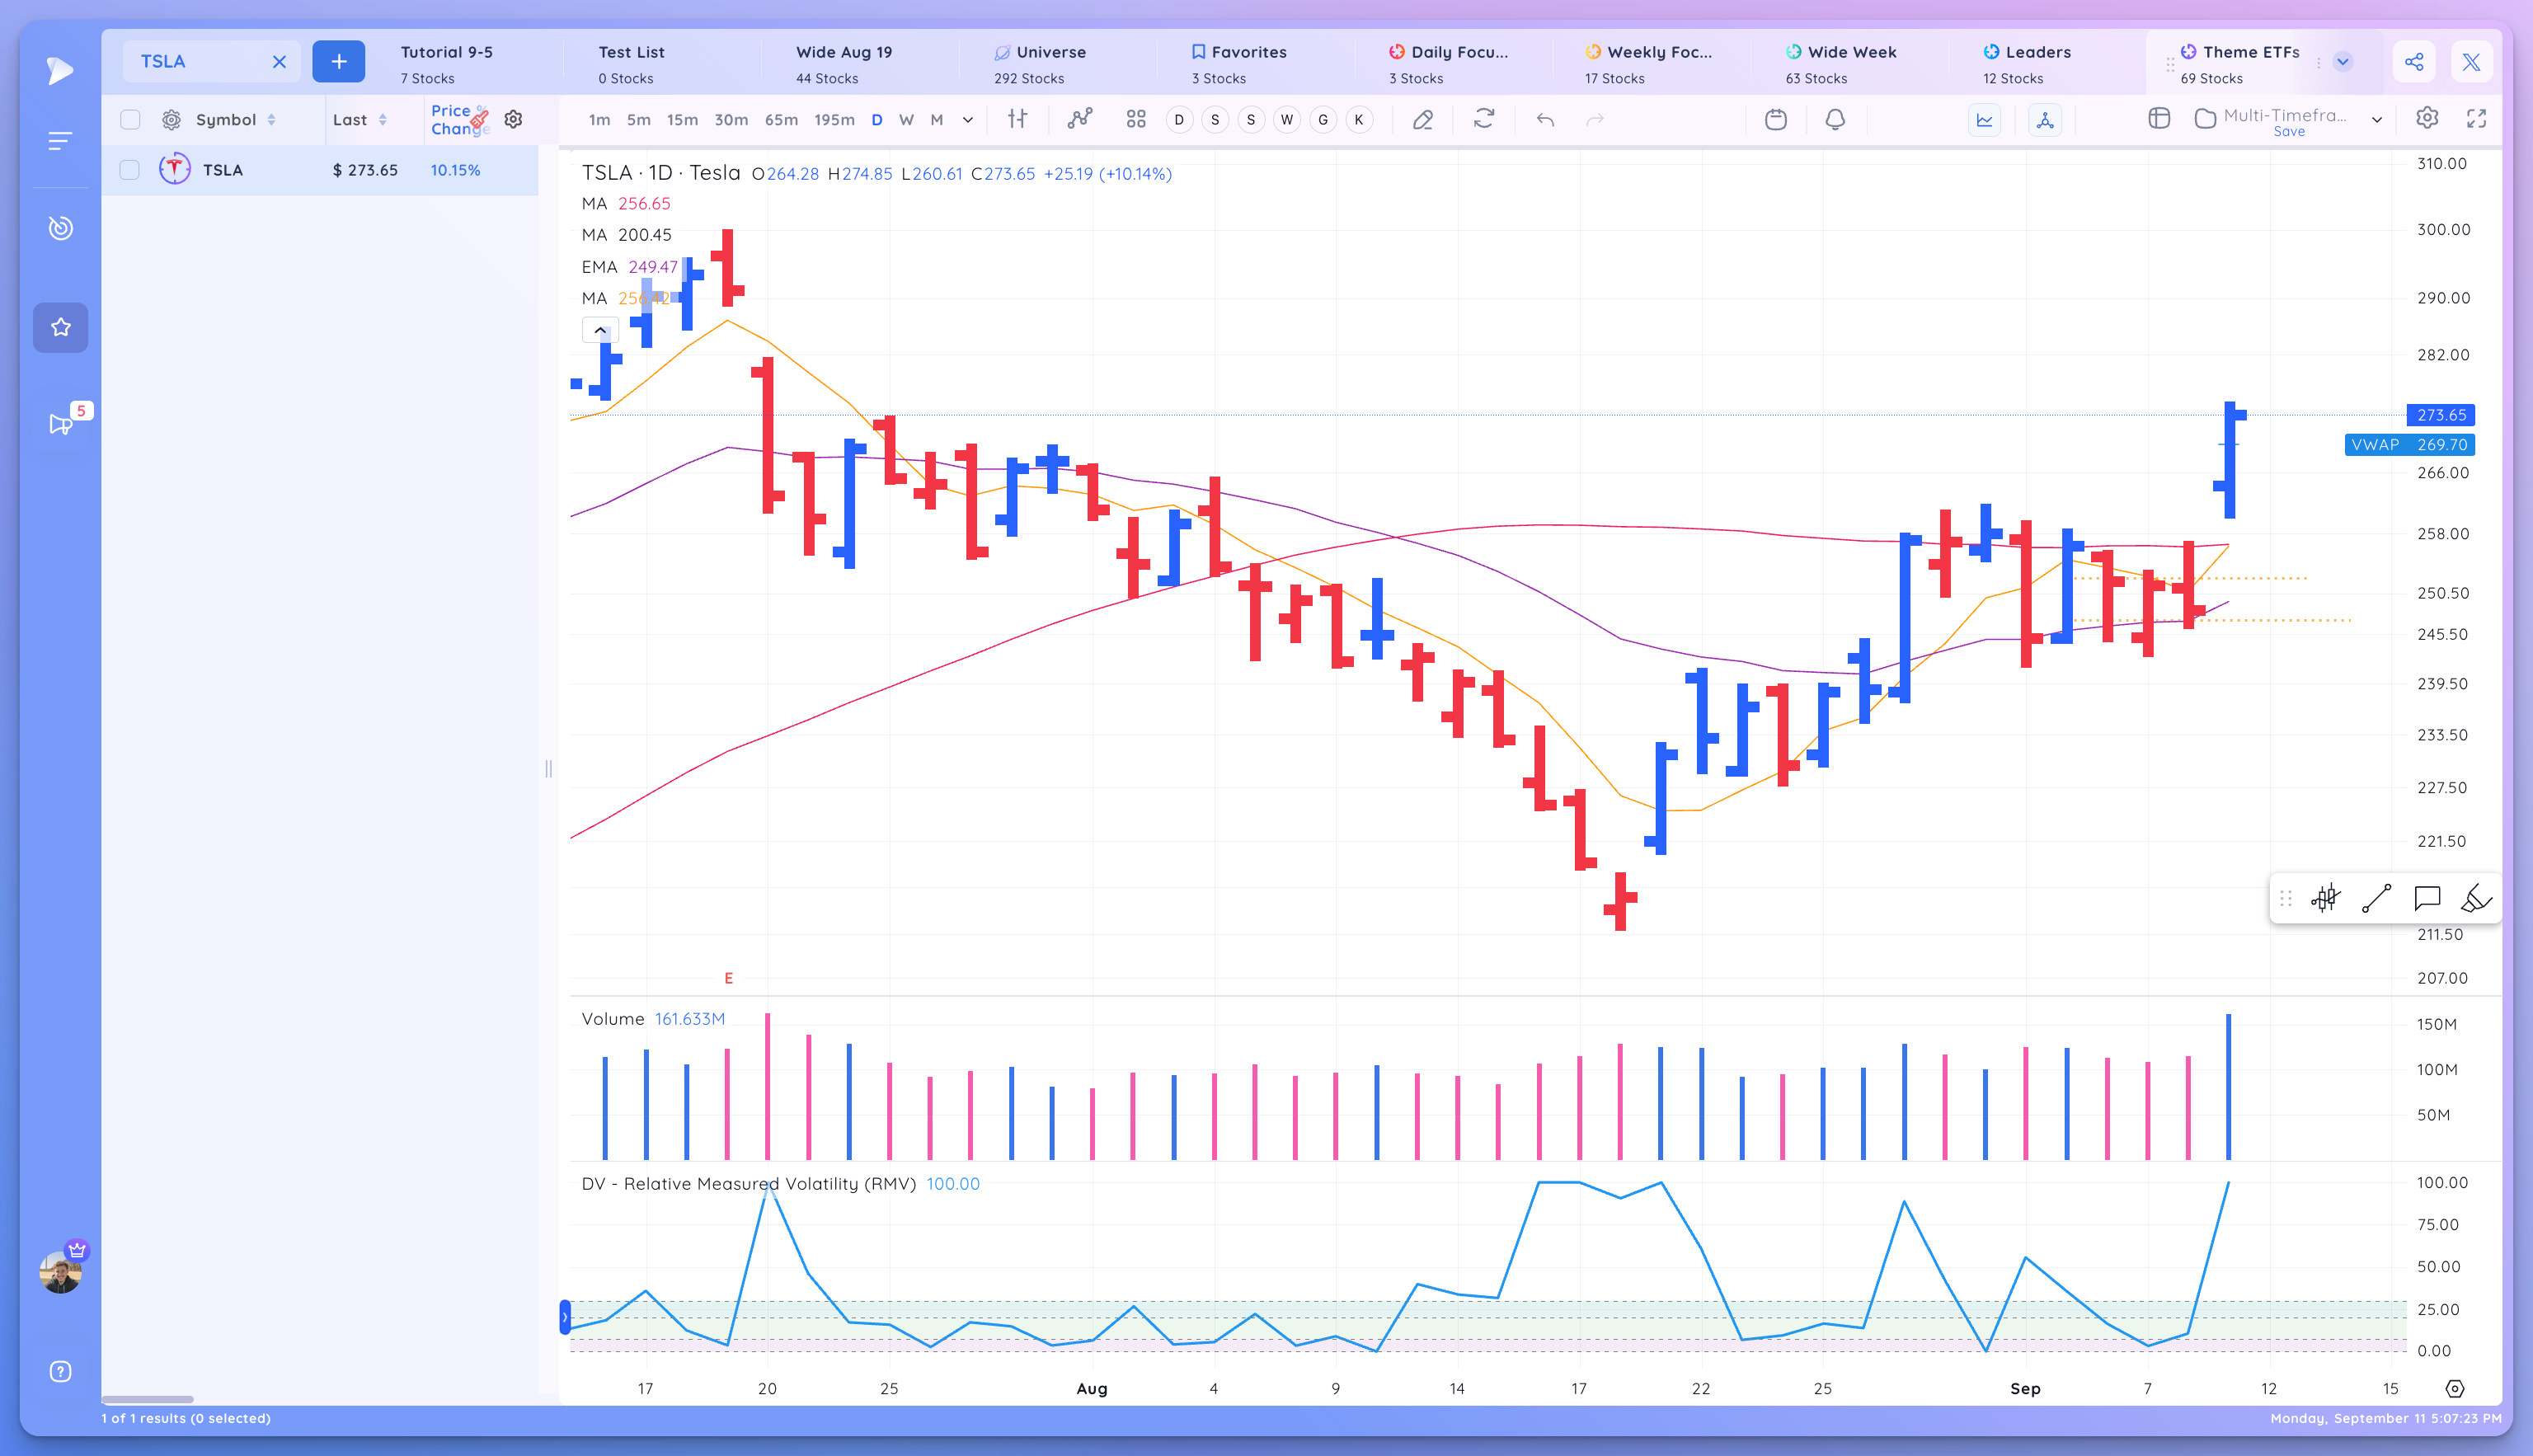Select the 65m timeframe
Image resolution: width=2533 pixels, height=1456 pixels.
(781, 120)
